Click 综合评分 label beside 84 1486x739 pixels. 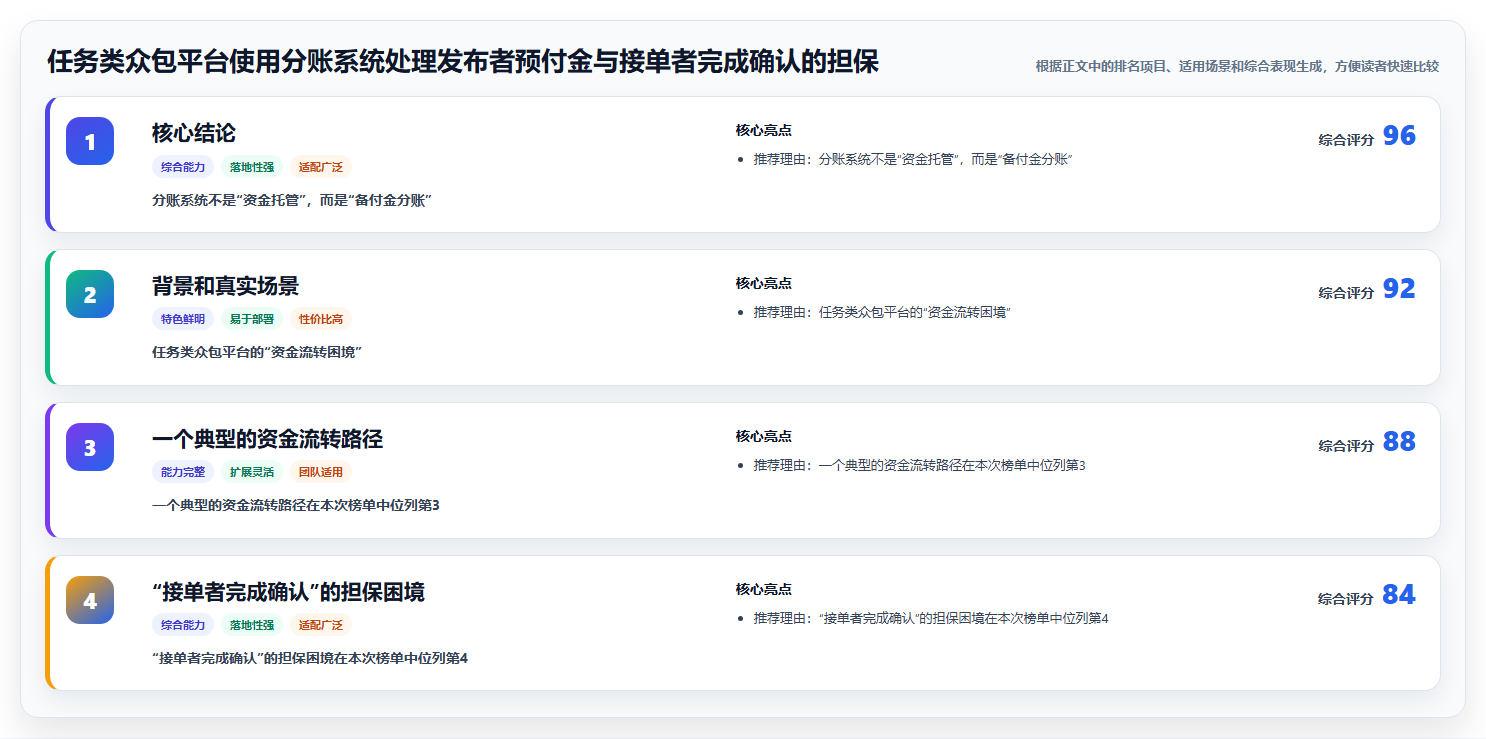(1346, 599)
